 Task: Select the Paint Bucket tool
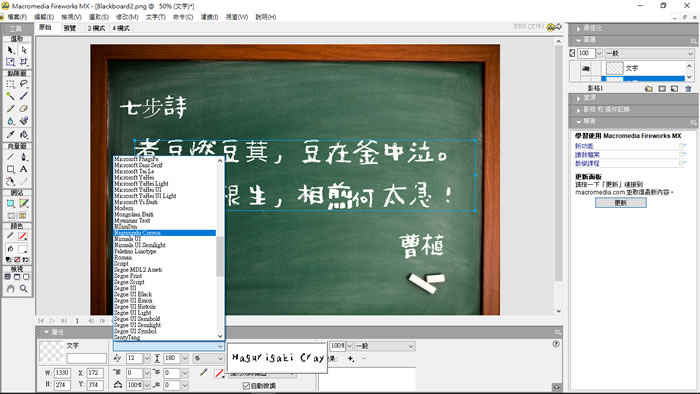[24, 134]
